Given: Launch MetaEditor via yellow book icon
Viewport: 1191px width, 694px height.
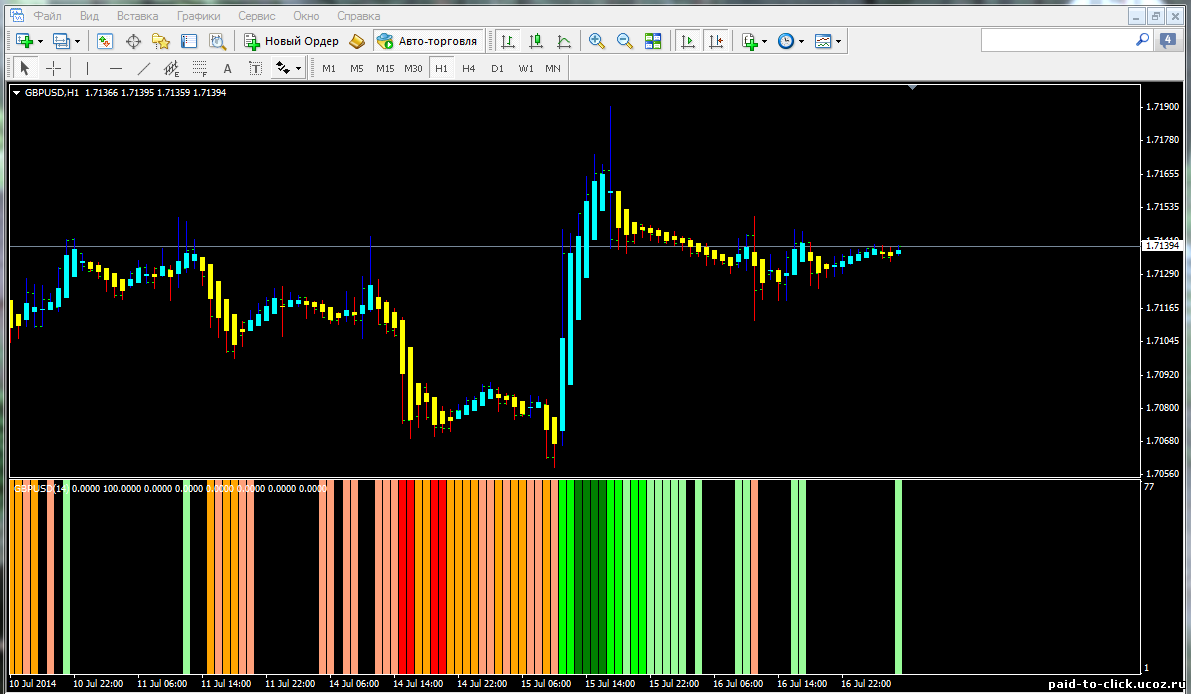Looking at the screenshot, I should [x=356, y=41].
